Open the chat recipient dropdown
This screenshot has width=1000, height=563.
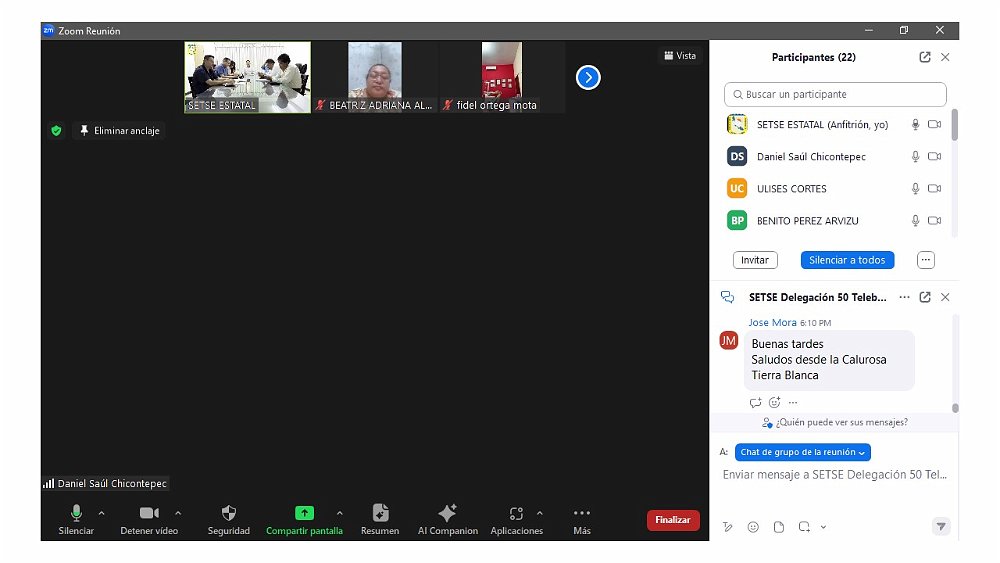pos(802,452)
